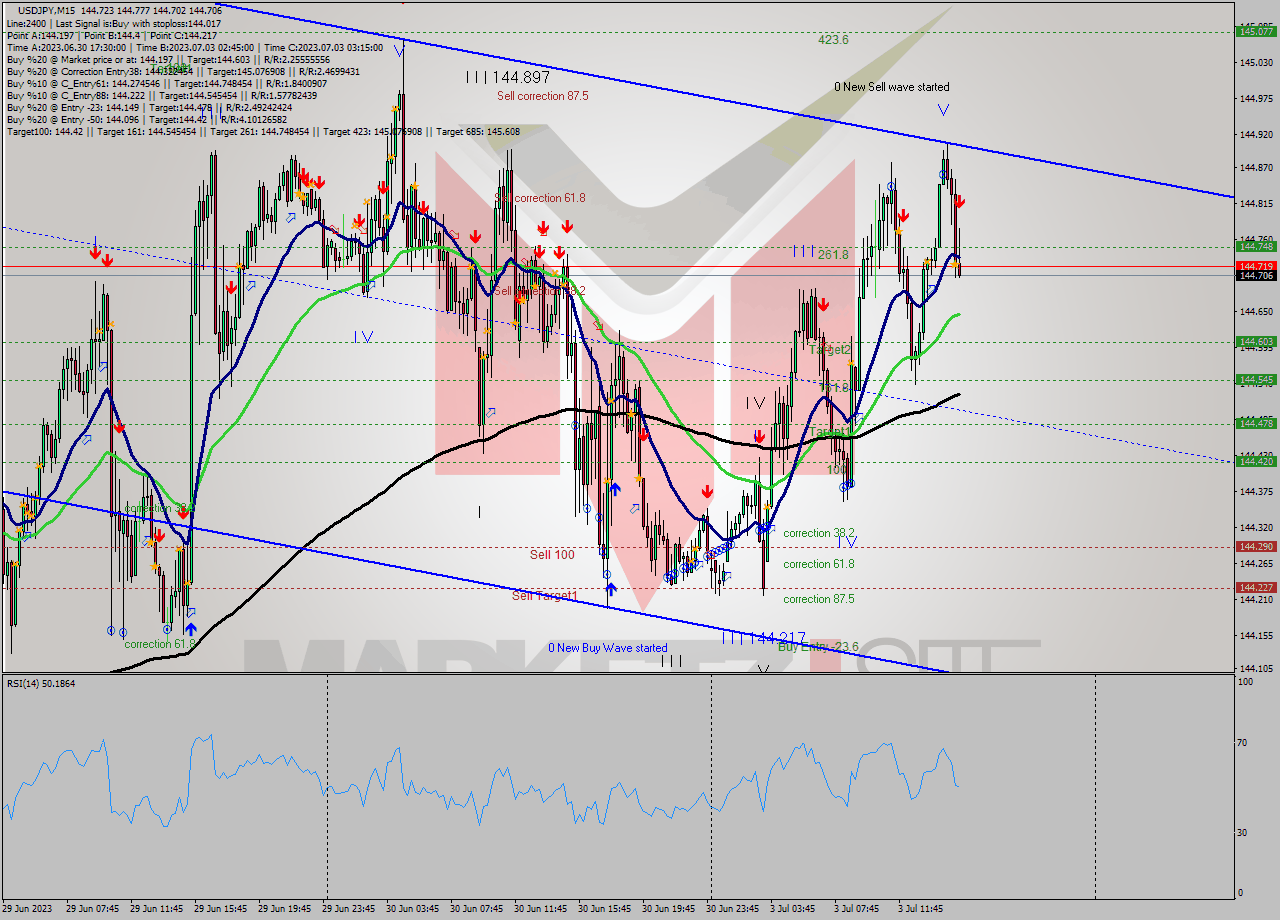Click the 144.155 price axis value
Screen dimensions: 1280x920
coord(1256,635)
